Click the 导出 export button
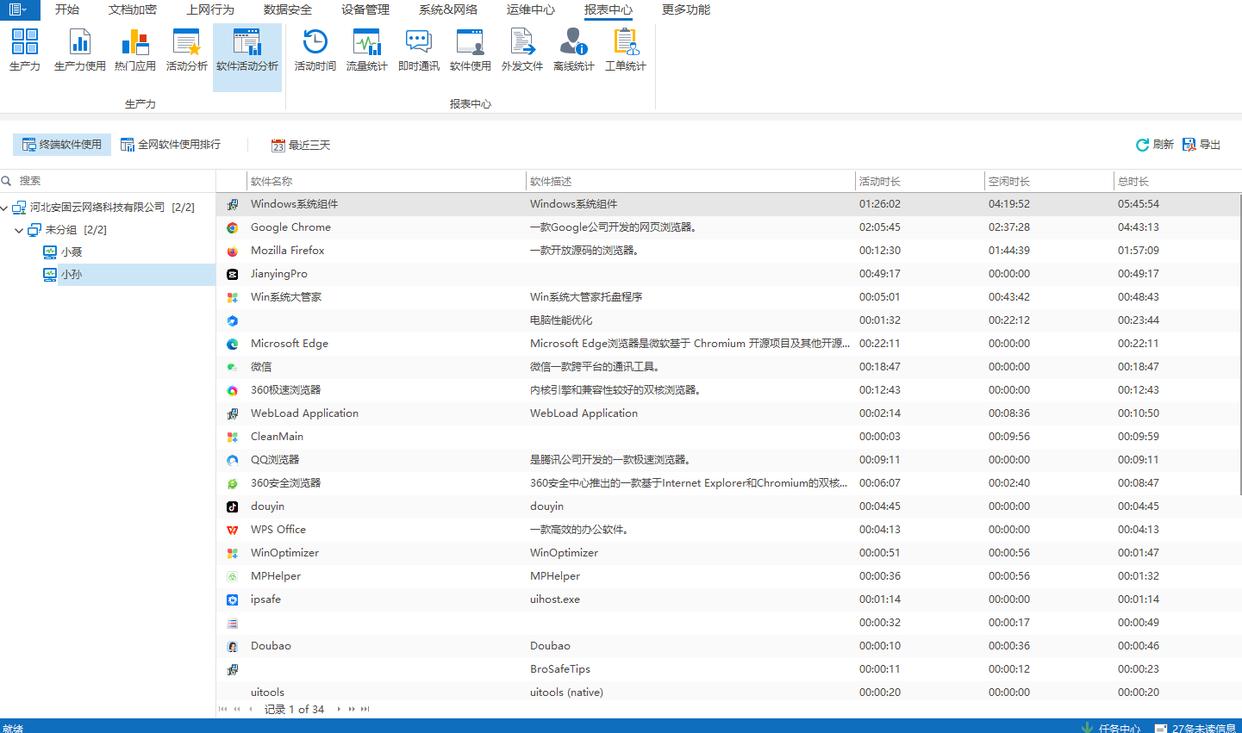1242x733 pixels. [x=1201, y=145]
